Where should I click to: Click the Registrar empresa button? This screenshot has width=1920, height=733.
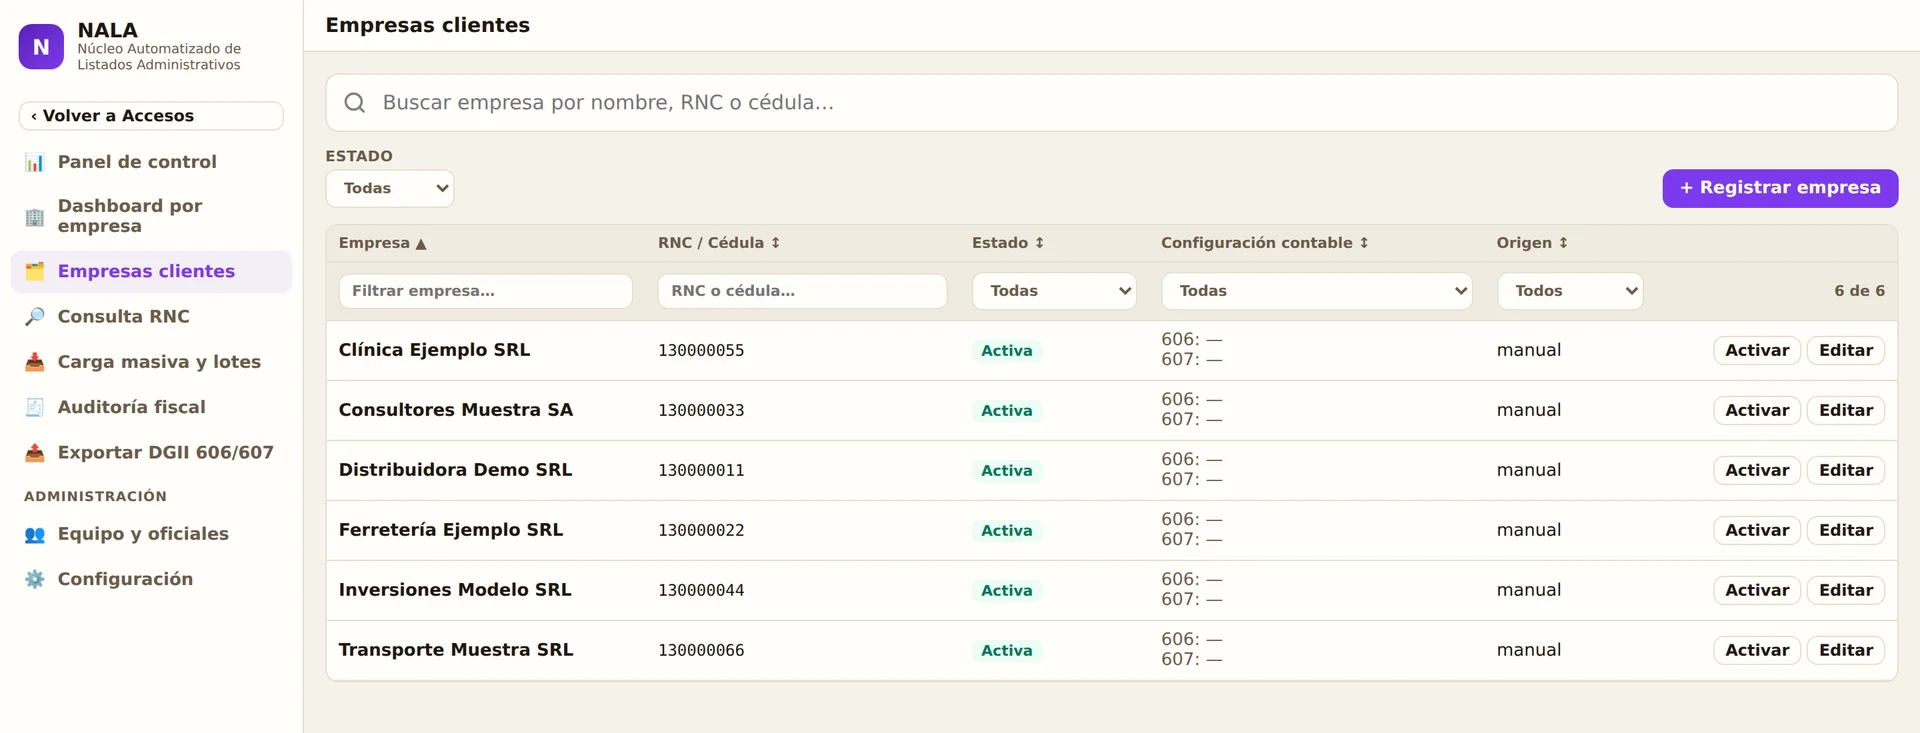pos(1780,188)
